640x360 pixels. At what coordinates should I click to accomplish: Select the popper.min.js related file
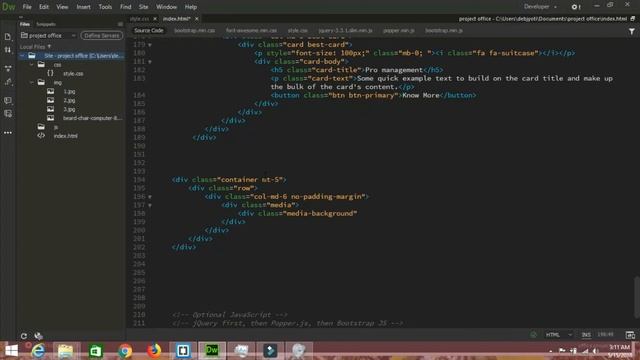398,31
